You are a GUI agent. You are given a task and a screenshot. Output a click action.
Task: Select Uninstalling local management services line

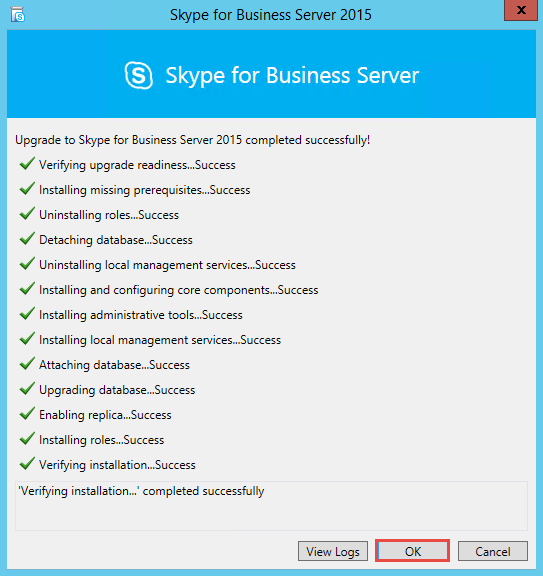coord(167,265)
